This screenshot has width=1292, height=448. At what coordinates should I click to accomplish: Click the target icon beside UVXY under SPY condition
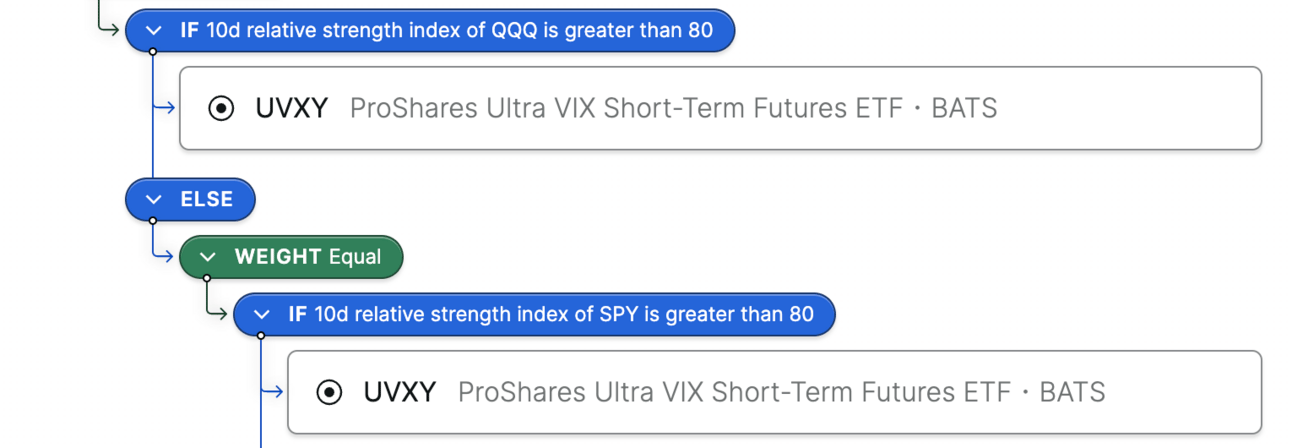point(329,392)
